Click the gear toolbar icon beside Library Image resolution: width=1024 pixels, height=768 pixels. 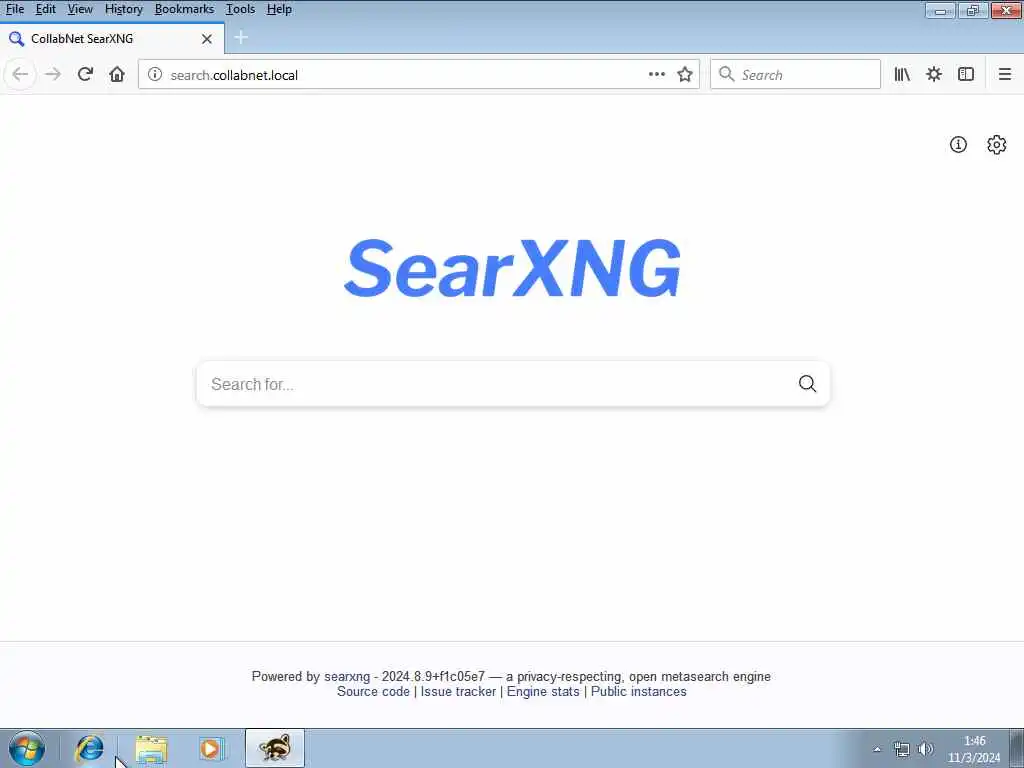(934, 74)
